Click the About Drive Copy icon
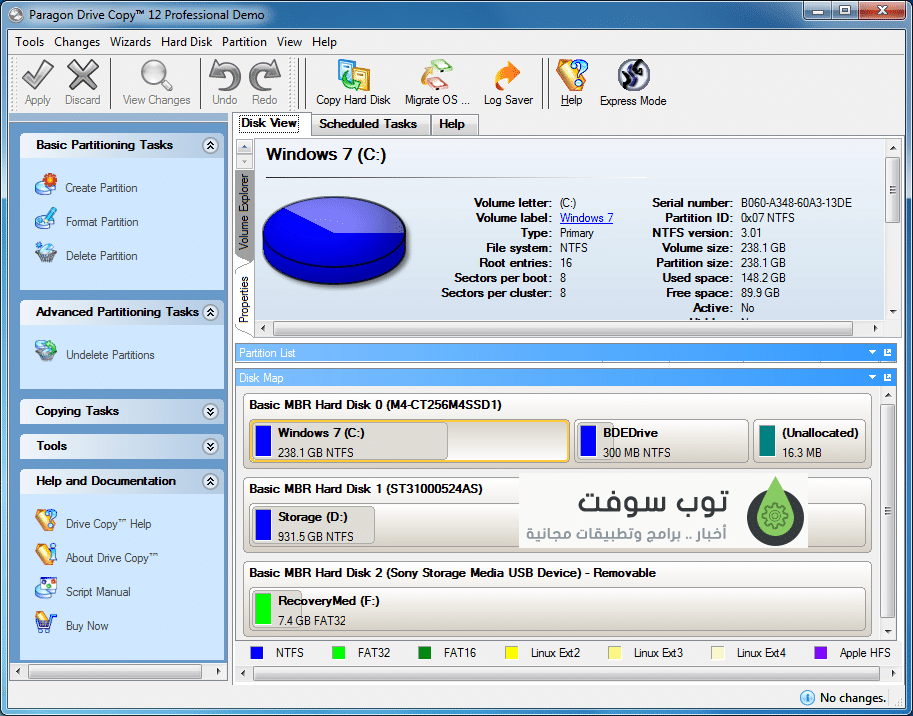913x716 pixels. click(46, 555)
